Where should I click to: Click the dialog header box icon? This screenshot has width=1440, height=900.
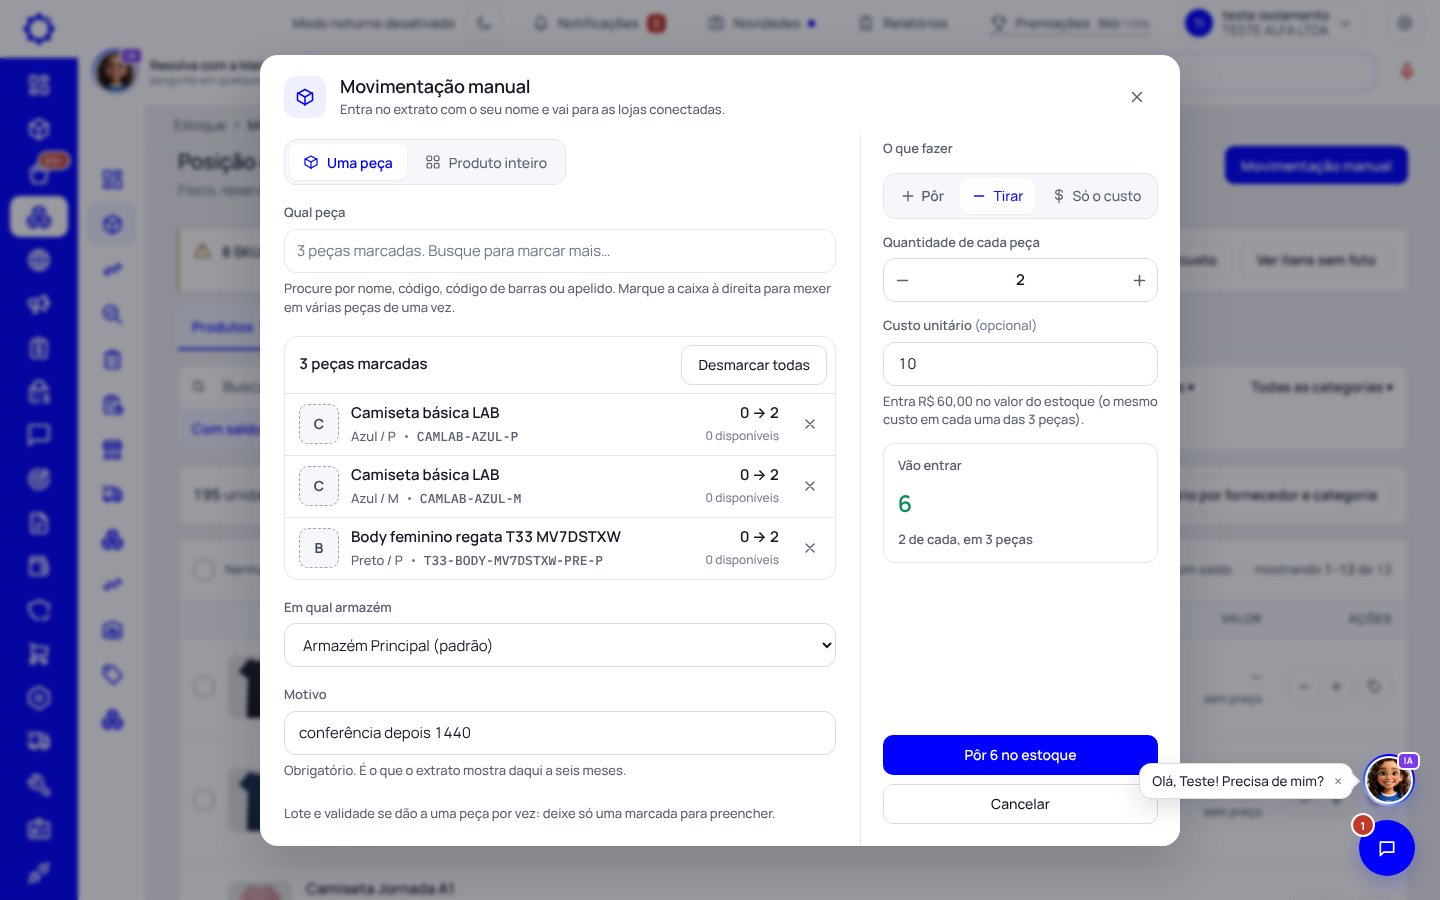(x=305, y=97)
